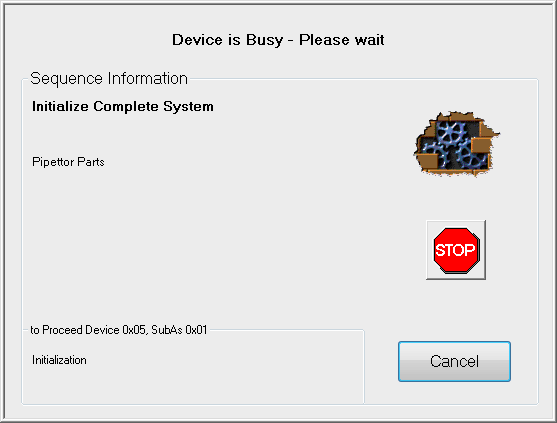Click the white STOP lettering in the octagon
Viewport: 557px width, 423px height.
[x=455, y=250]
